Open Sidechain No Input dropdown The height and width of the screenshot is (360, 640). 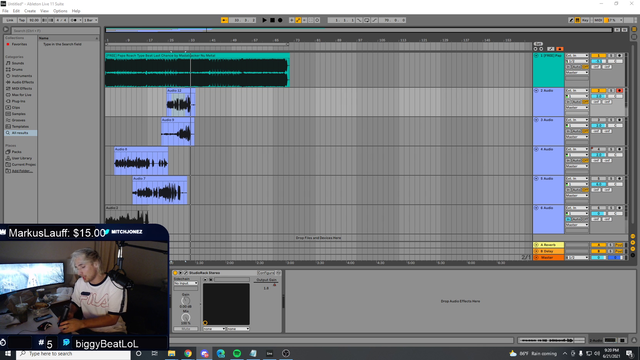tap(186, 283)
